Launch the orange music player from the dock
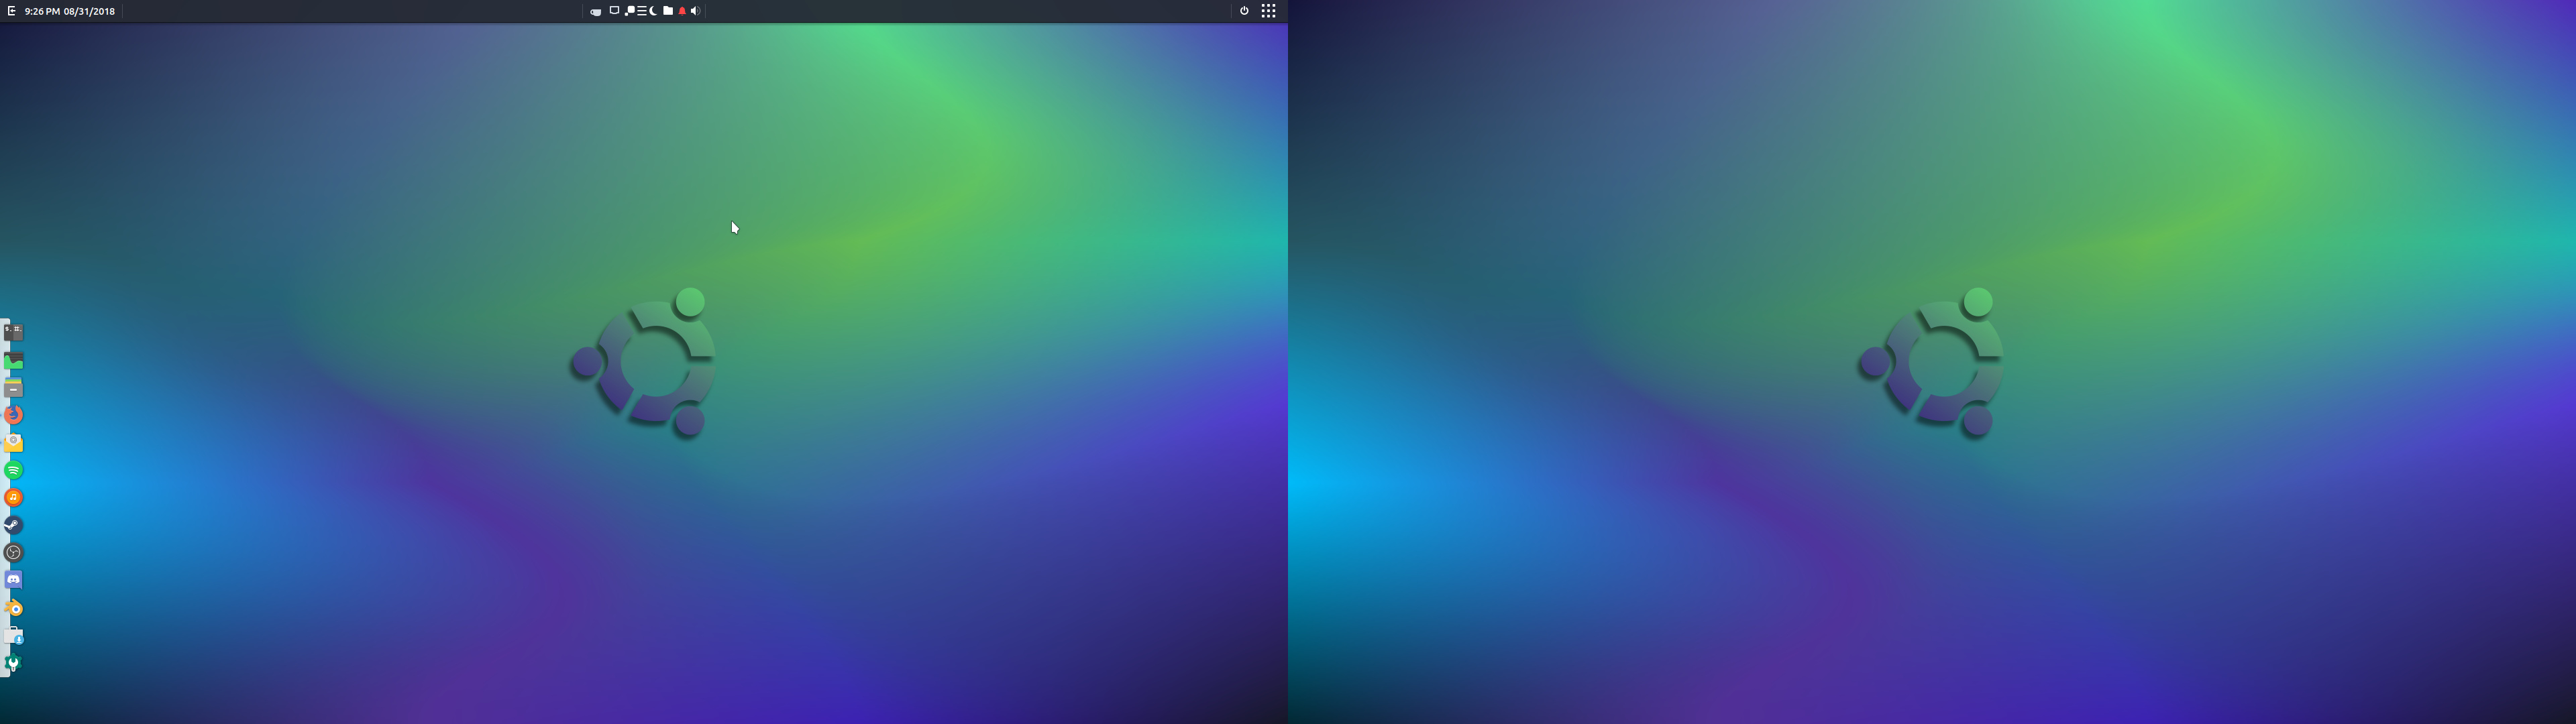 (13, 496)
